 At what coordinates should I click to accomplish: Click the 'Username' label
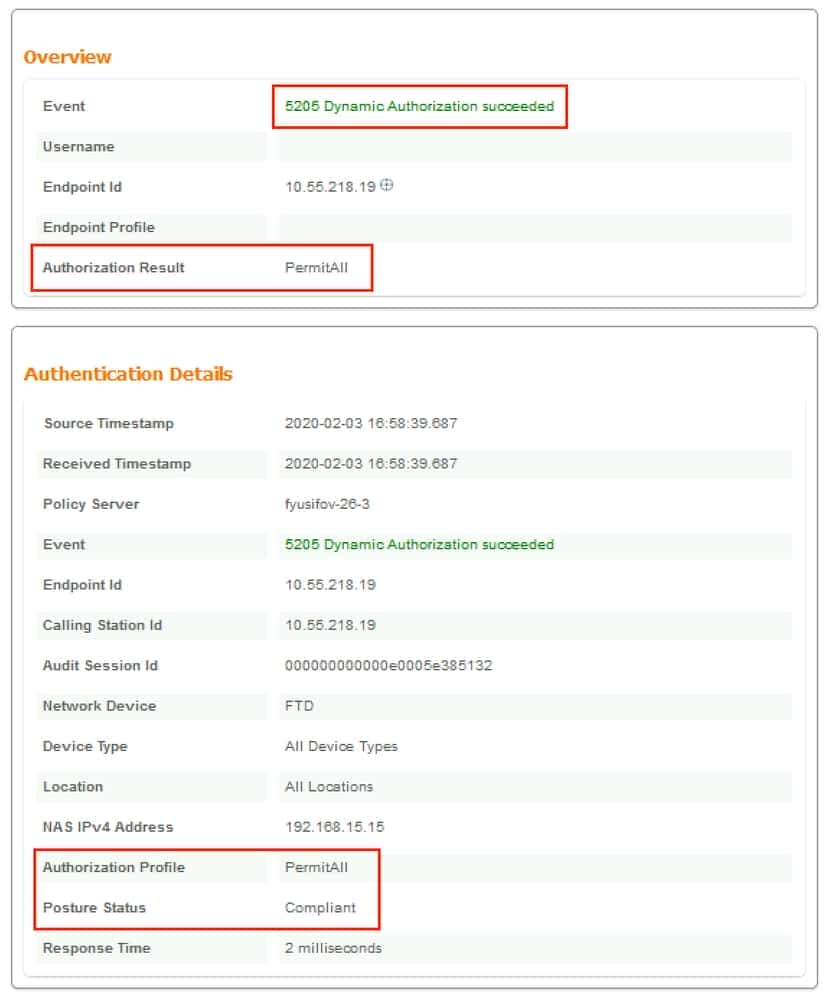[78, 147]
